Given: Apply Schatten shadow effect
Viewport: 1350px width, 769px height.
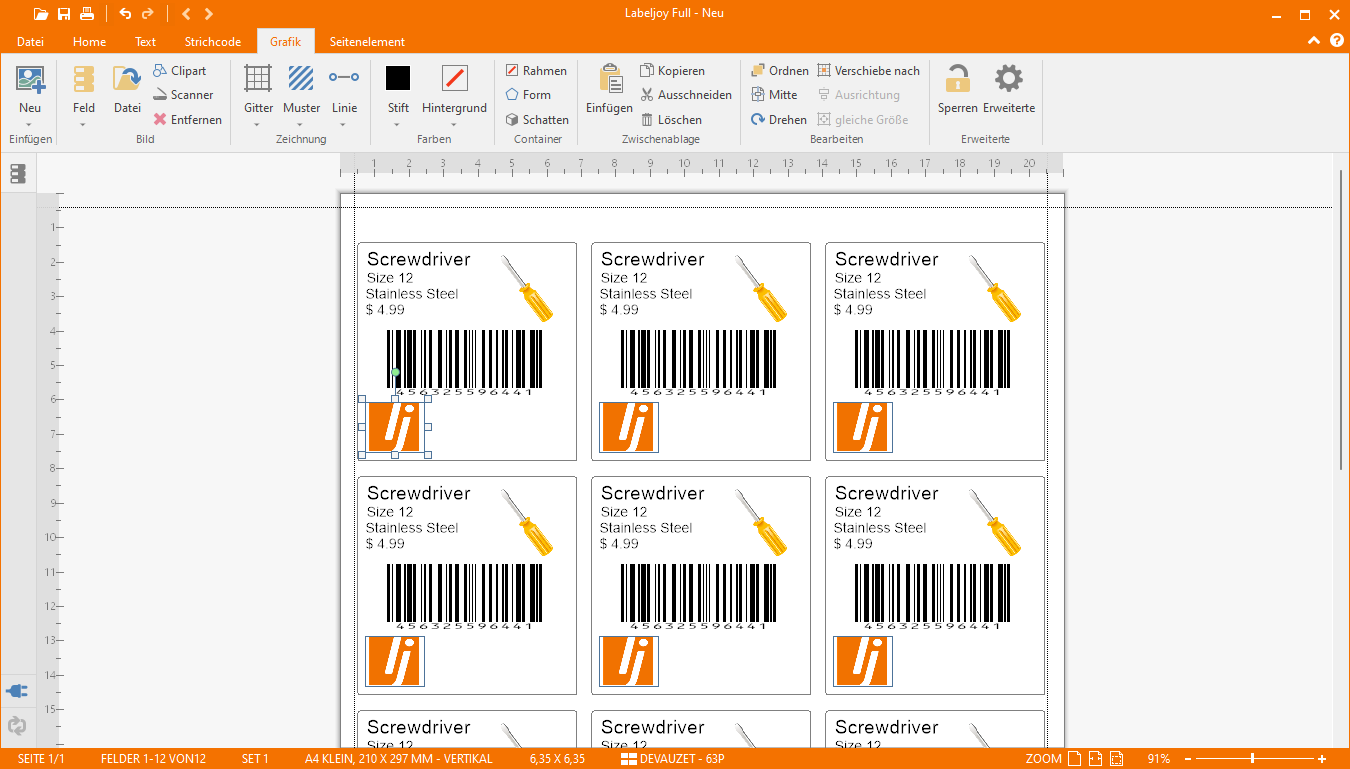Looking at the screenshot, I should point(537,119).
